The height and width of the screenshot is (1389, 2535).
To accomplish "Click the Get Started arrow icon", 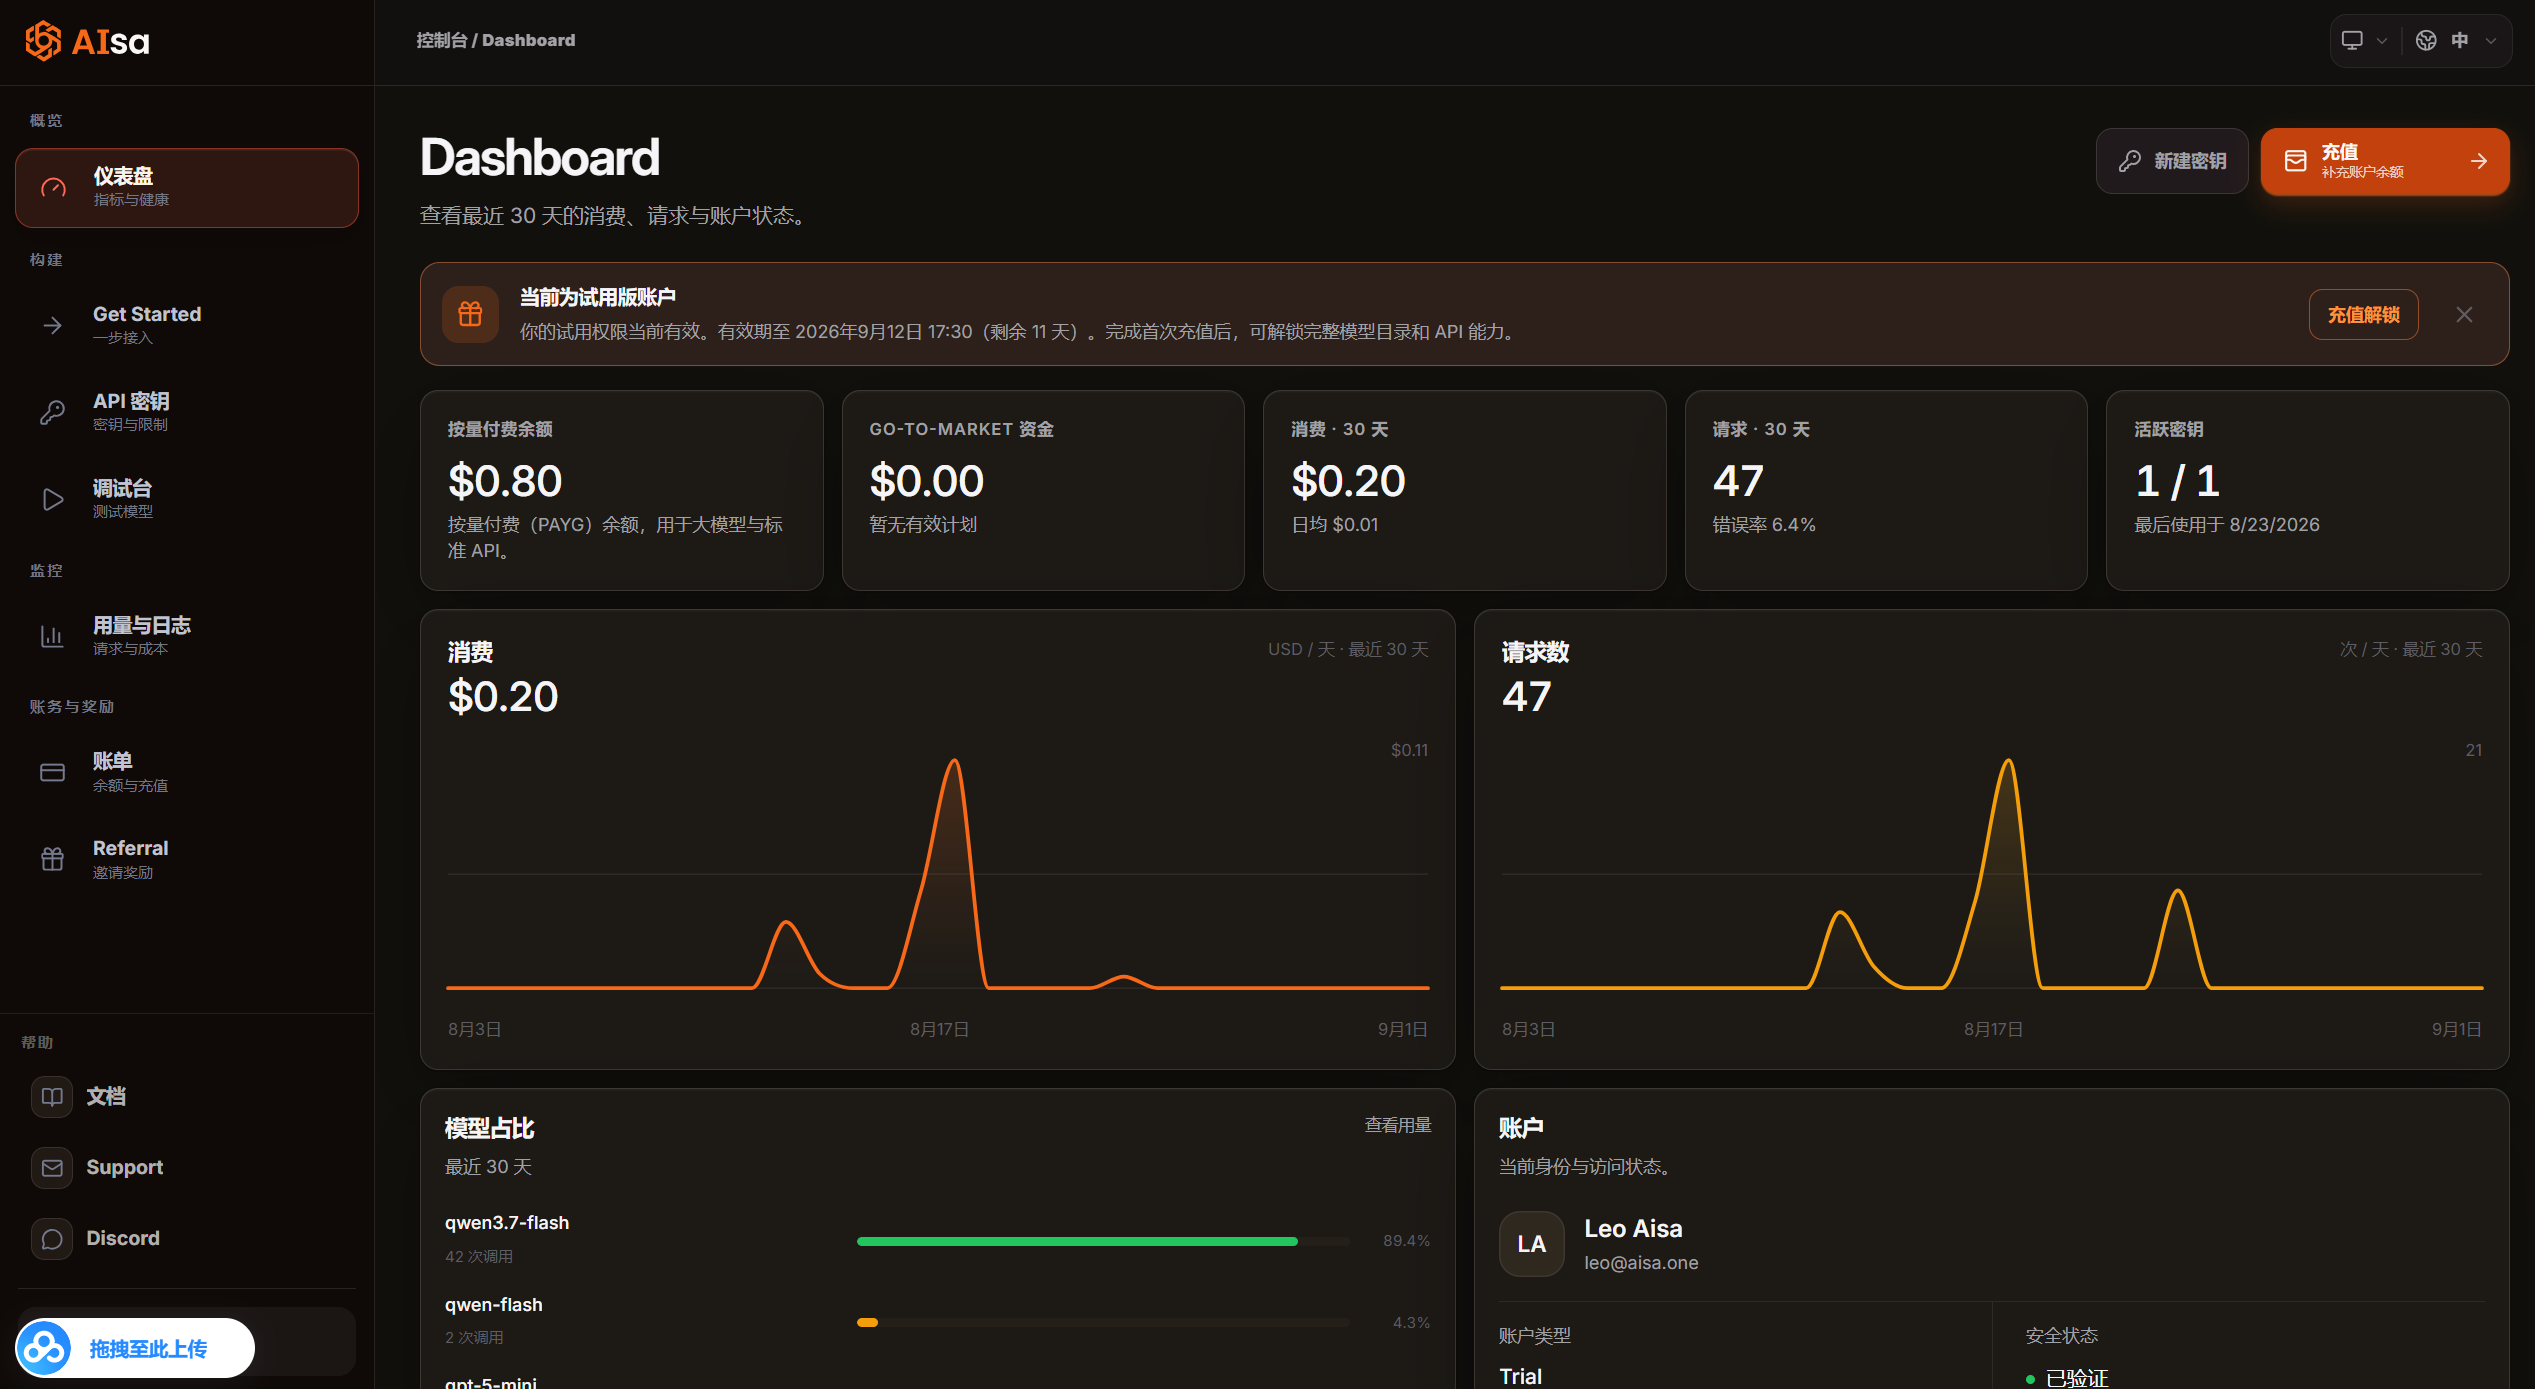I will click(x=53, y=325).
